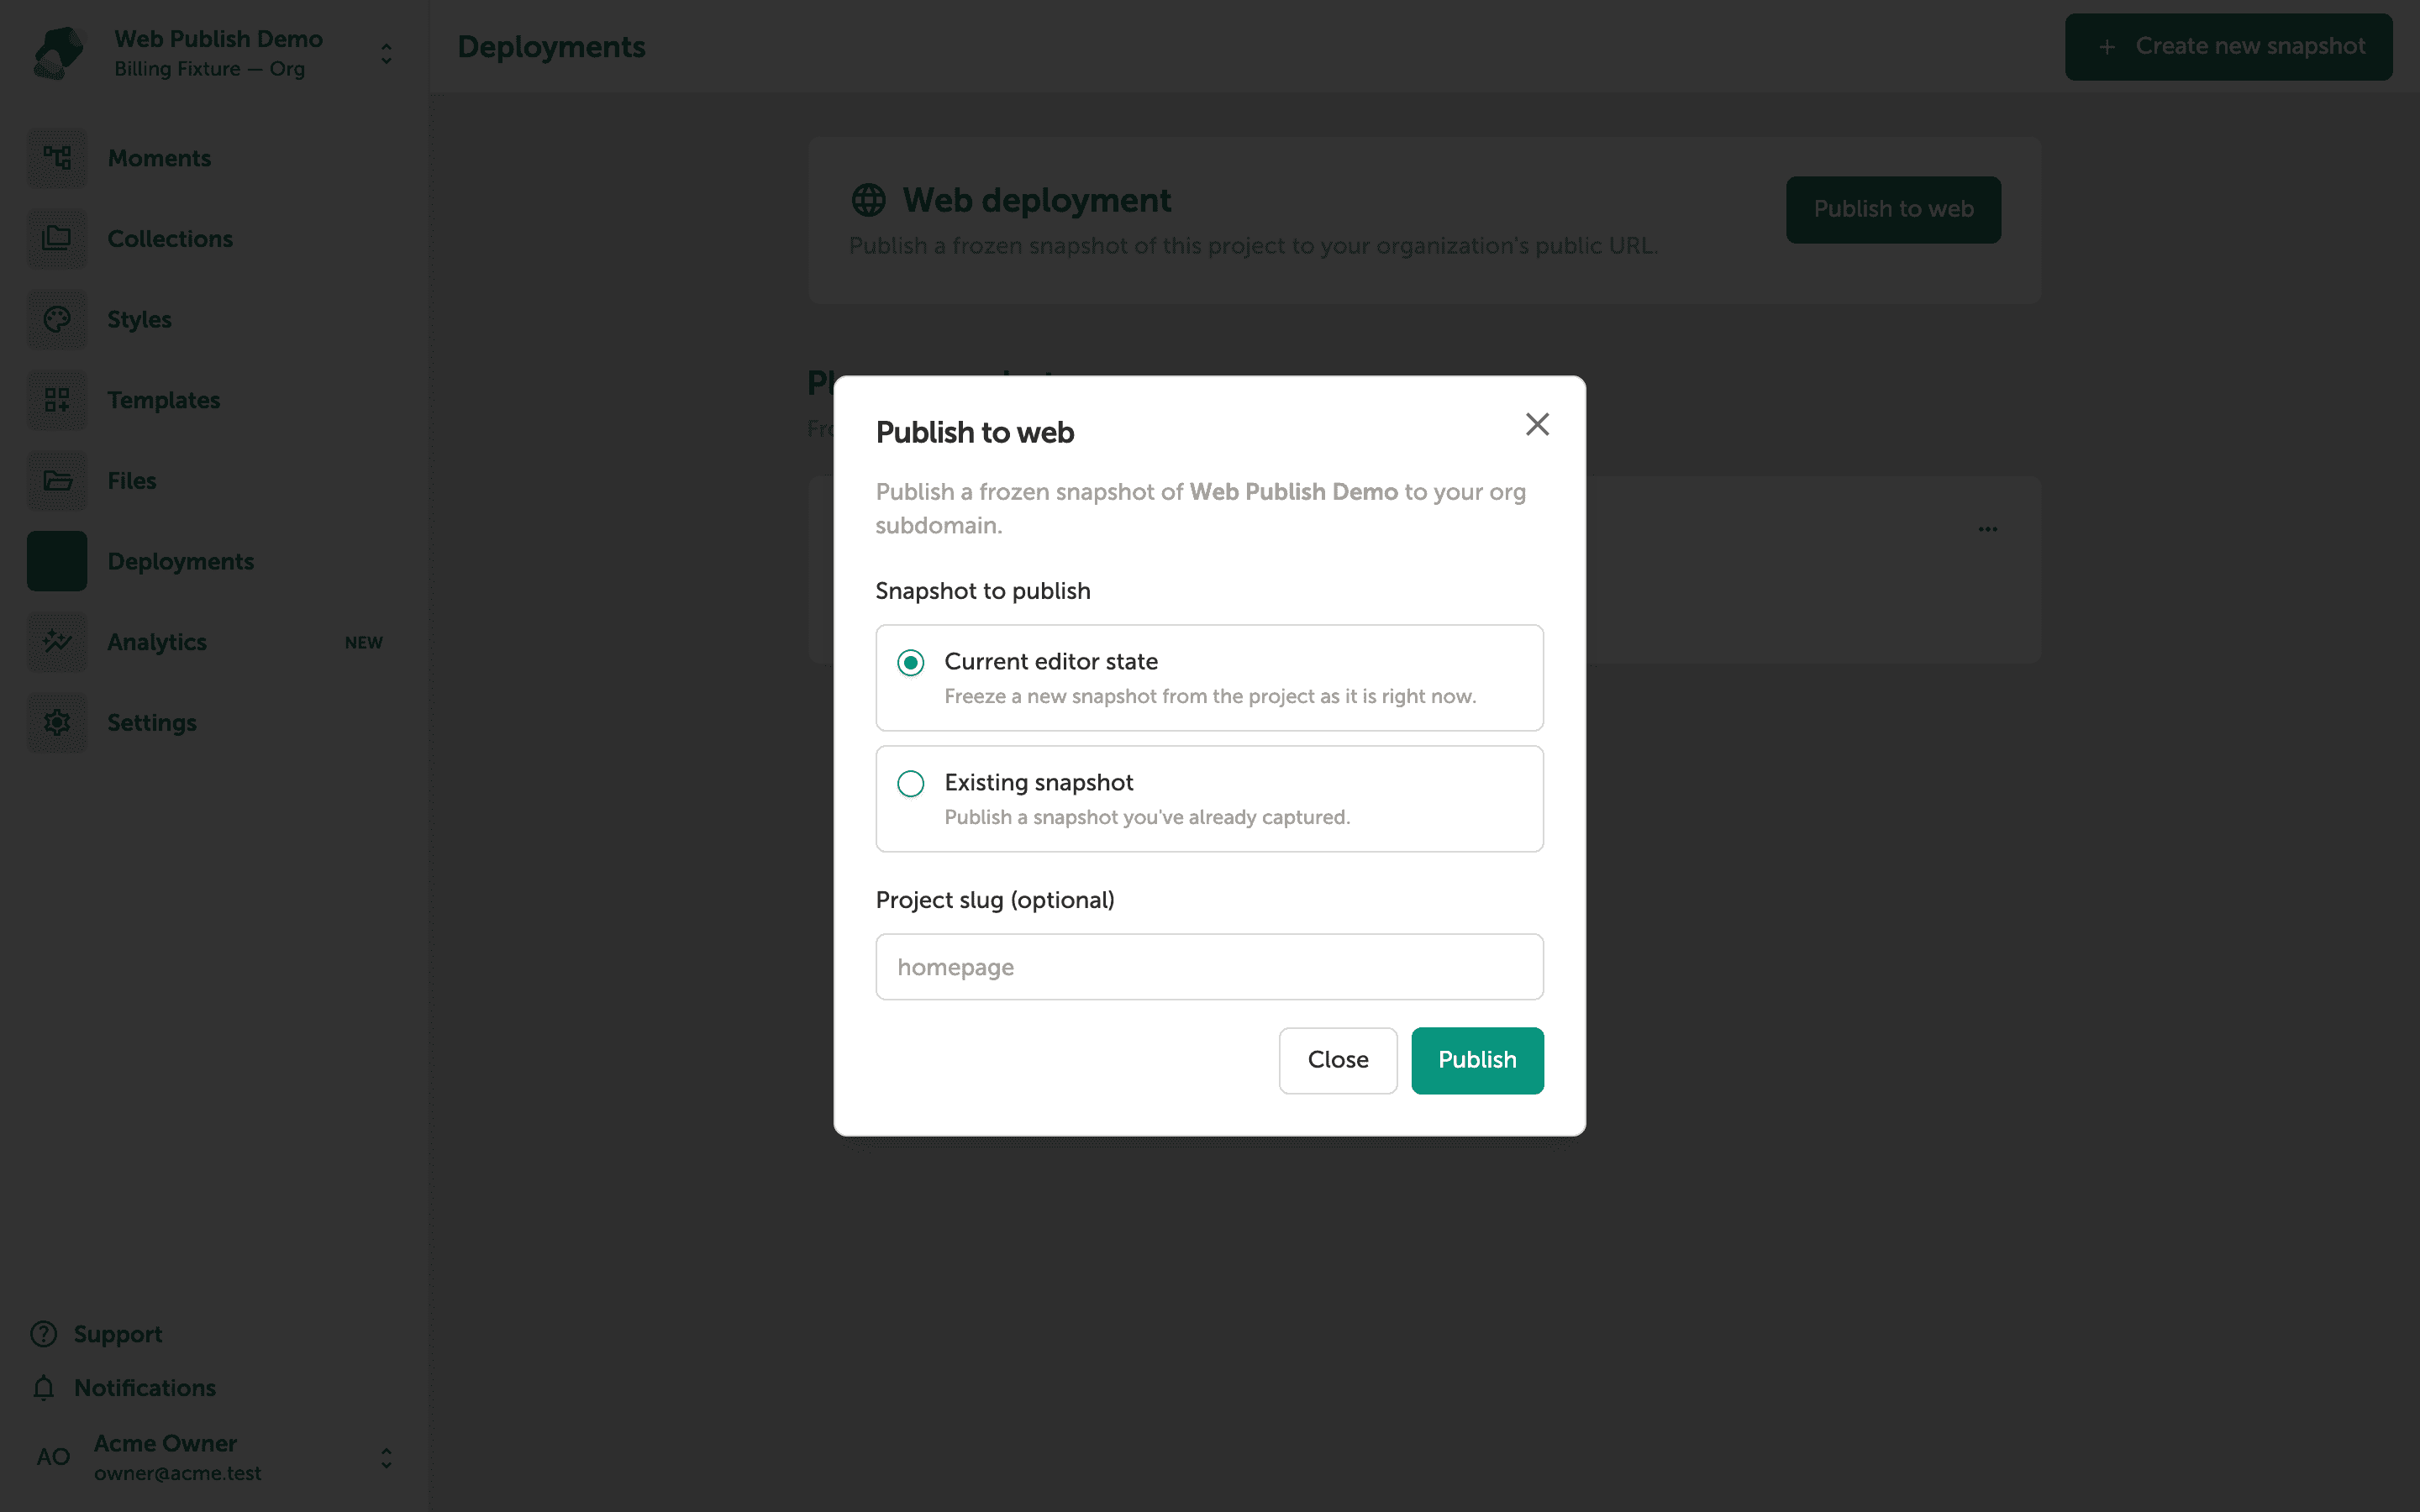Click the AO user avatar
2420x1512 pixels.
(54, 1457)
